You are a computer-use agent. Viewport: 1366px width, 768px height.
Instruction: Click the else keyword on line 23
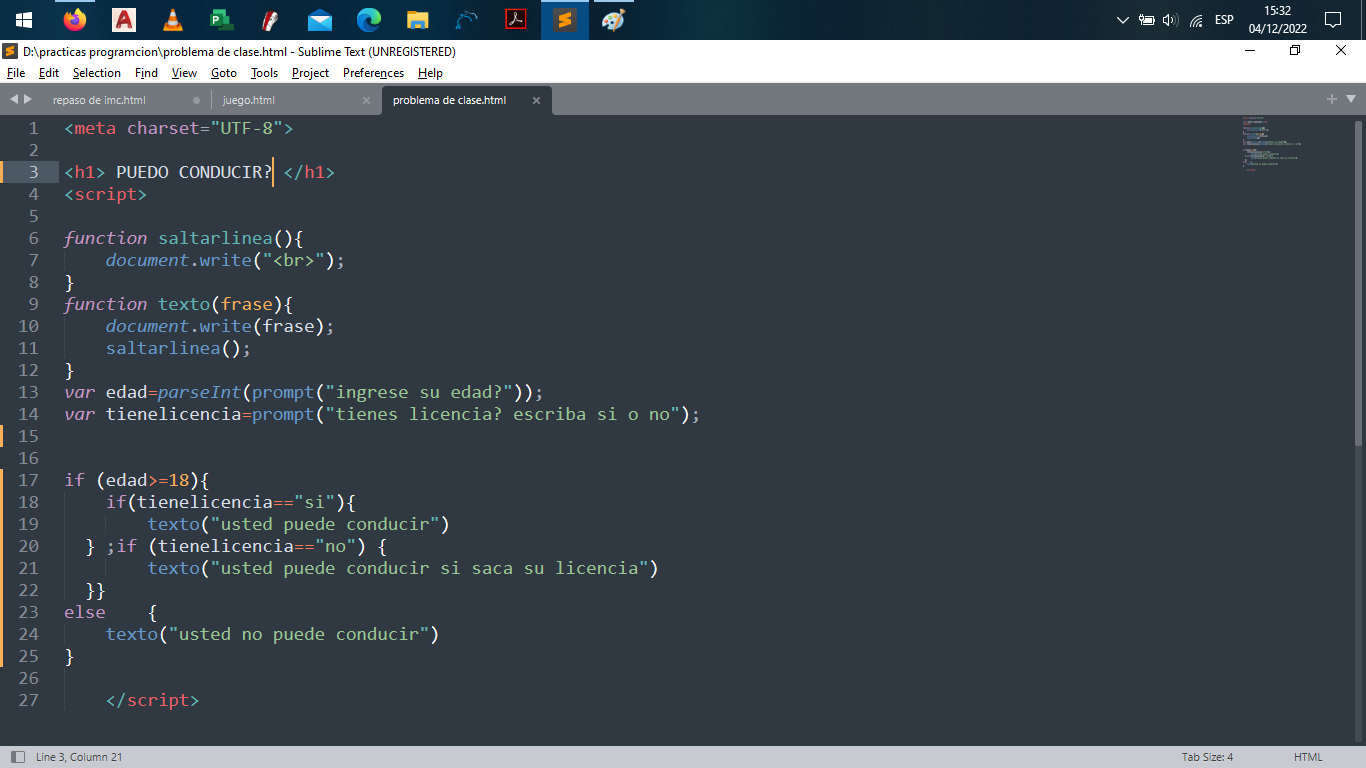coord(85,612)
